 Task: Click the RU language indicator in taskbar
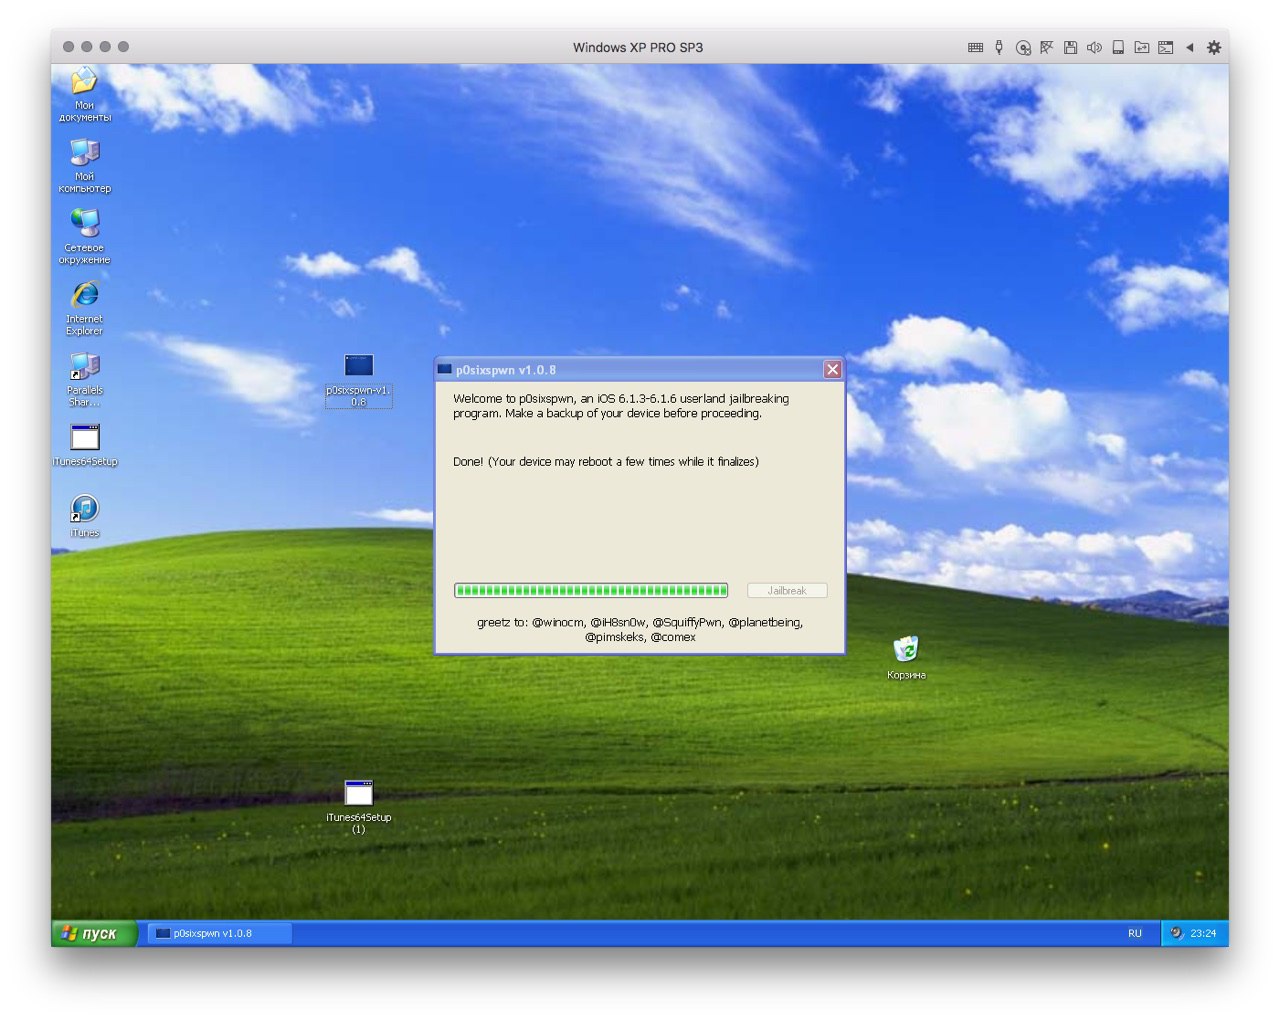pos(1135,933)
